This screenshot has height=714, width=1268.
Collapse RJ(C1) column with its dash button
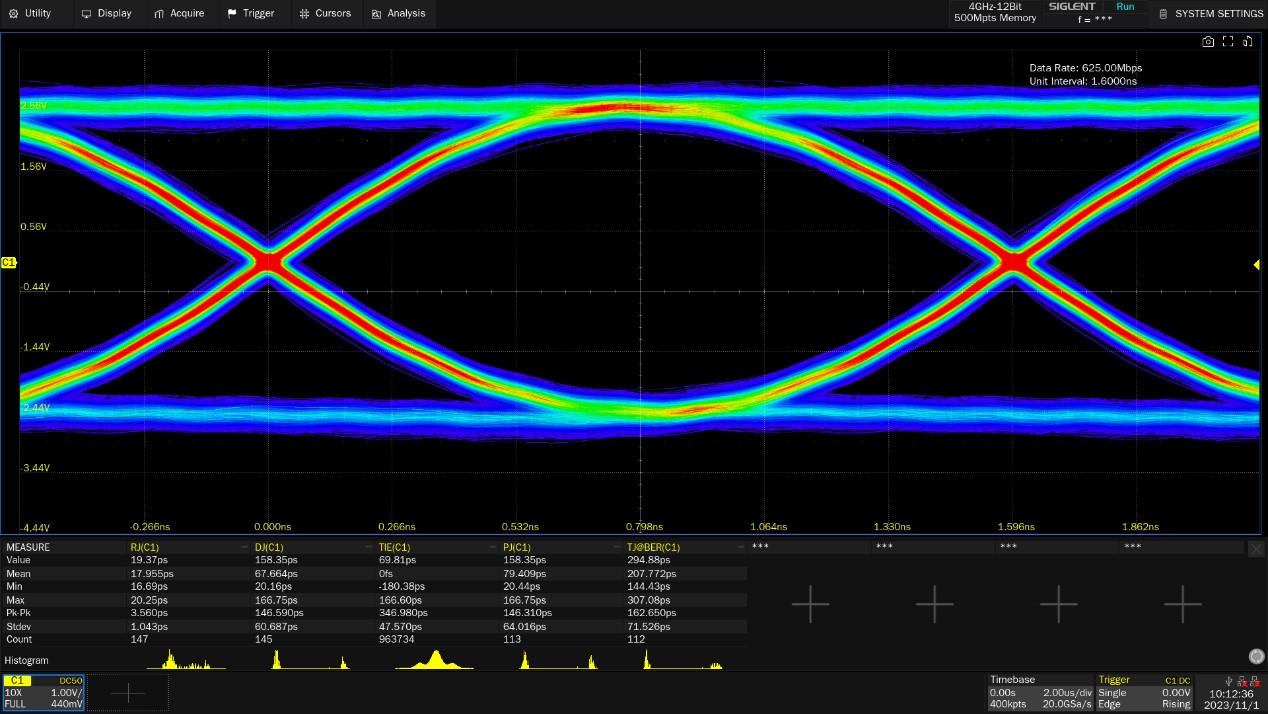point(244,548)
